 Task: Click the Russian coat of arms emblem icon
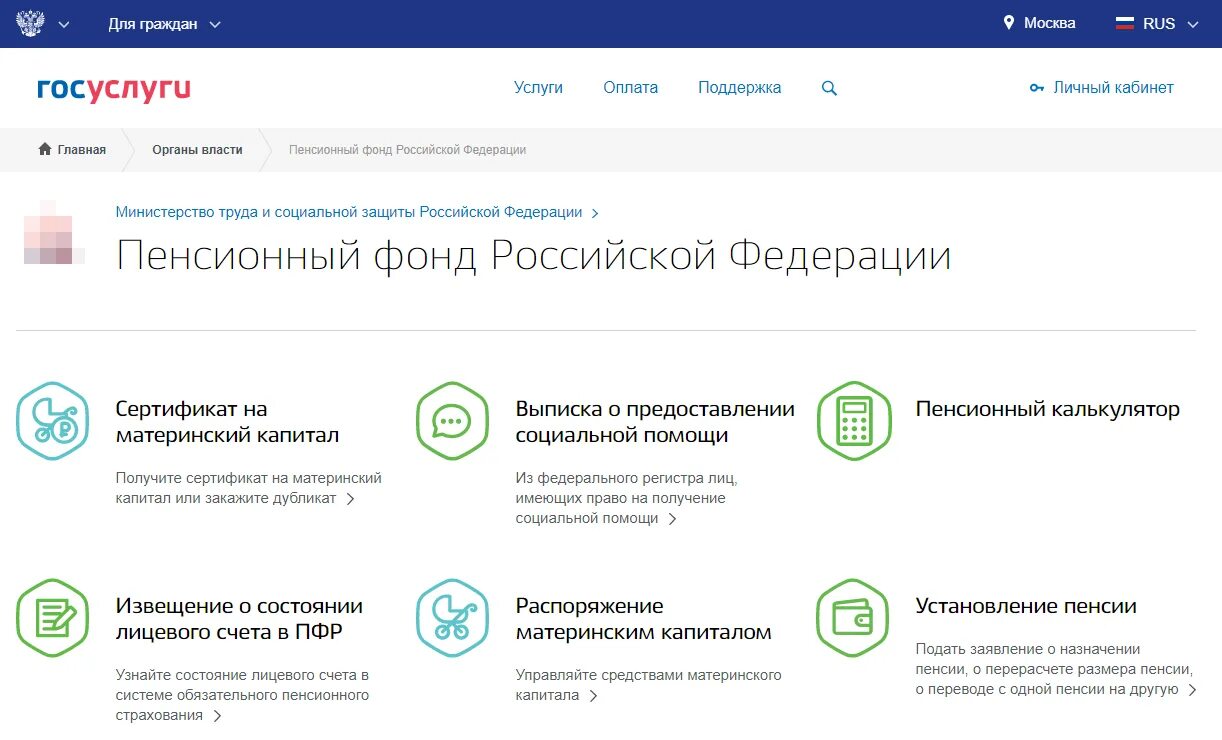click(30, 23)
